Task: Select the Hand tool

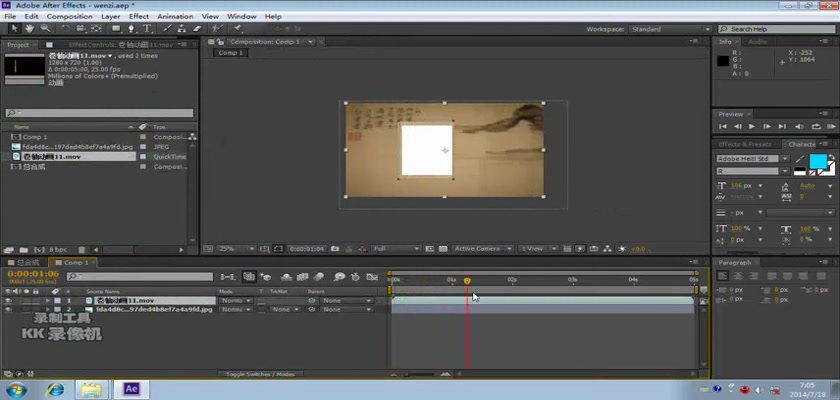Action: click(29, 28)
